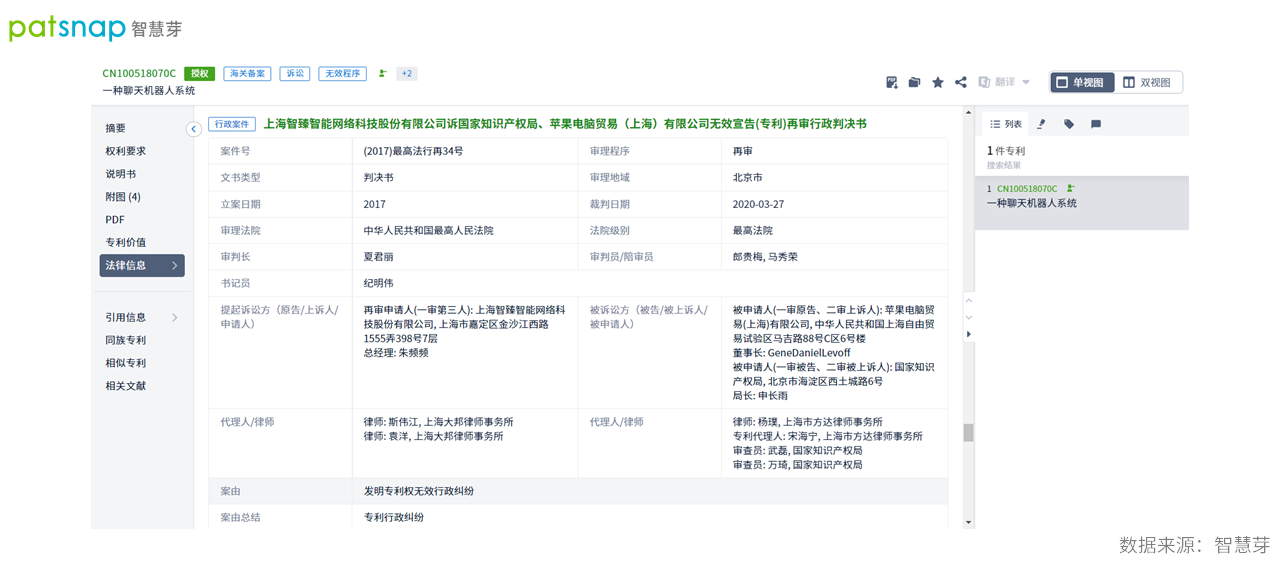Collapse the left navigation sidebar

(194, 129)
